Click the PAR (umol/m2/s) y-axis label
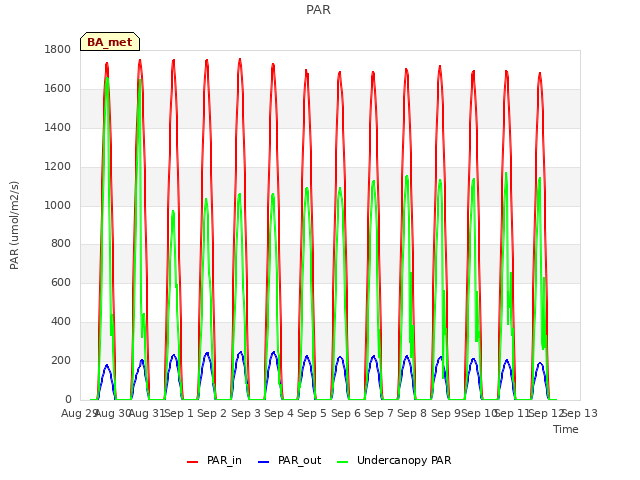Image resolution: width=640 pixels, height=480 pixels. (x=14, y=225)
